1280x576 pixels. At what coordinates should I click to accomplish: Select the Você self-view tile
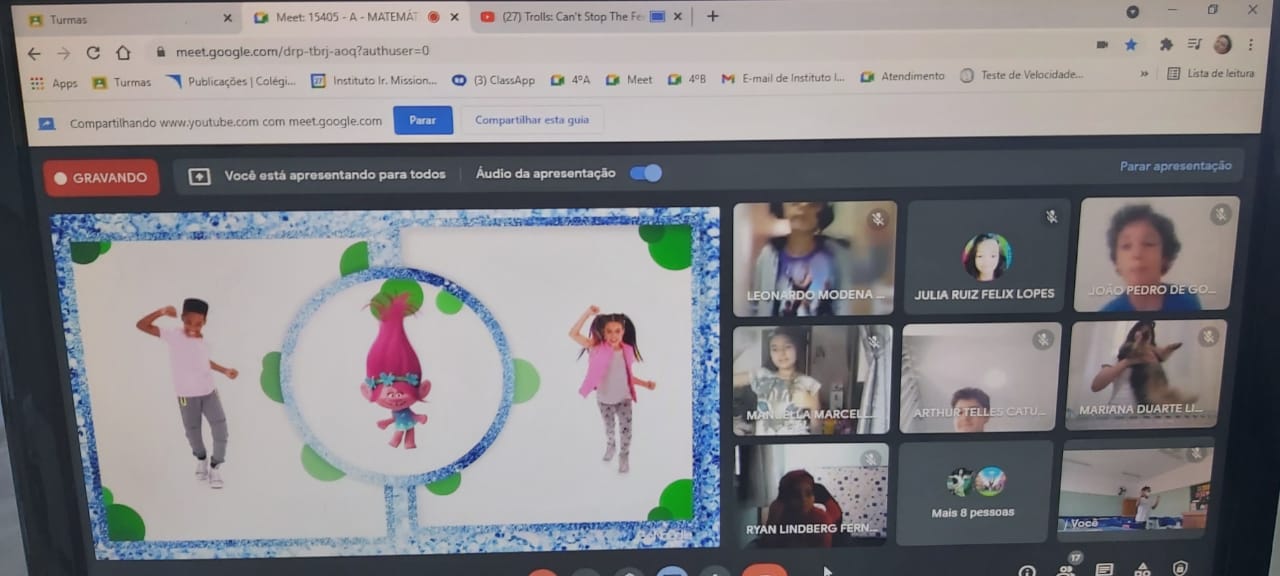point(1136,489)
